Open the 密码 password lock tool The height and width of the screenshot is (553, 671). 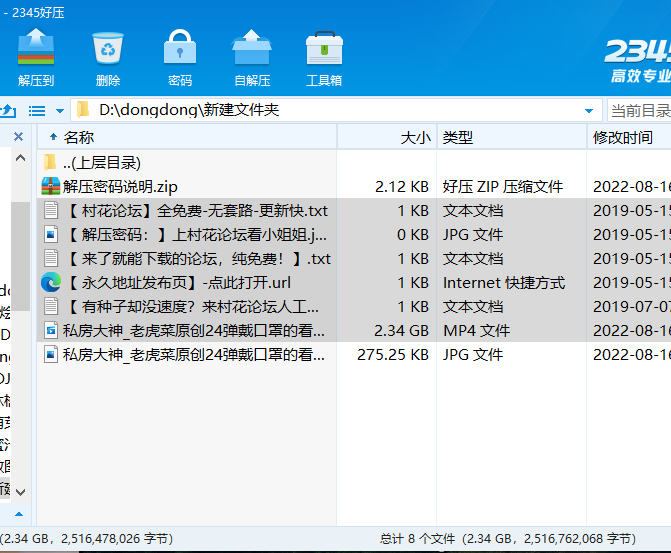tap(180, 58)
